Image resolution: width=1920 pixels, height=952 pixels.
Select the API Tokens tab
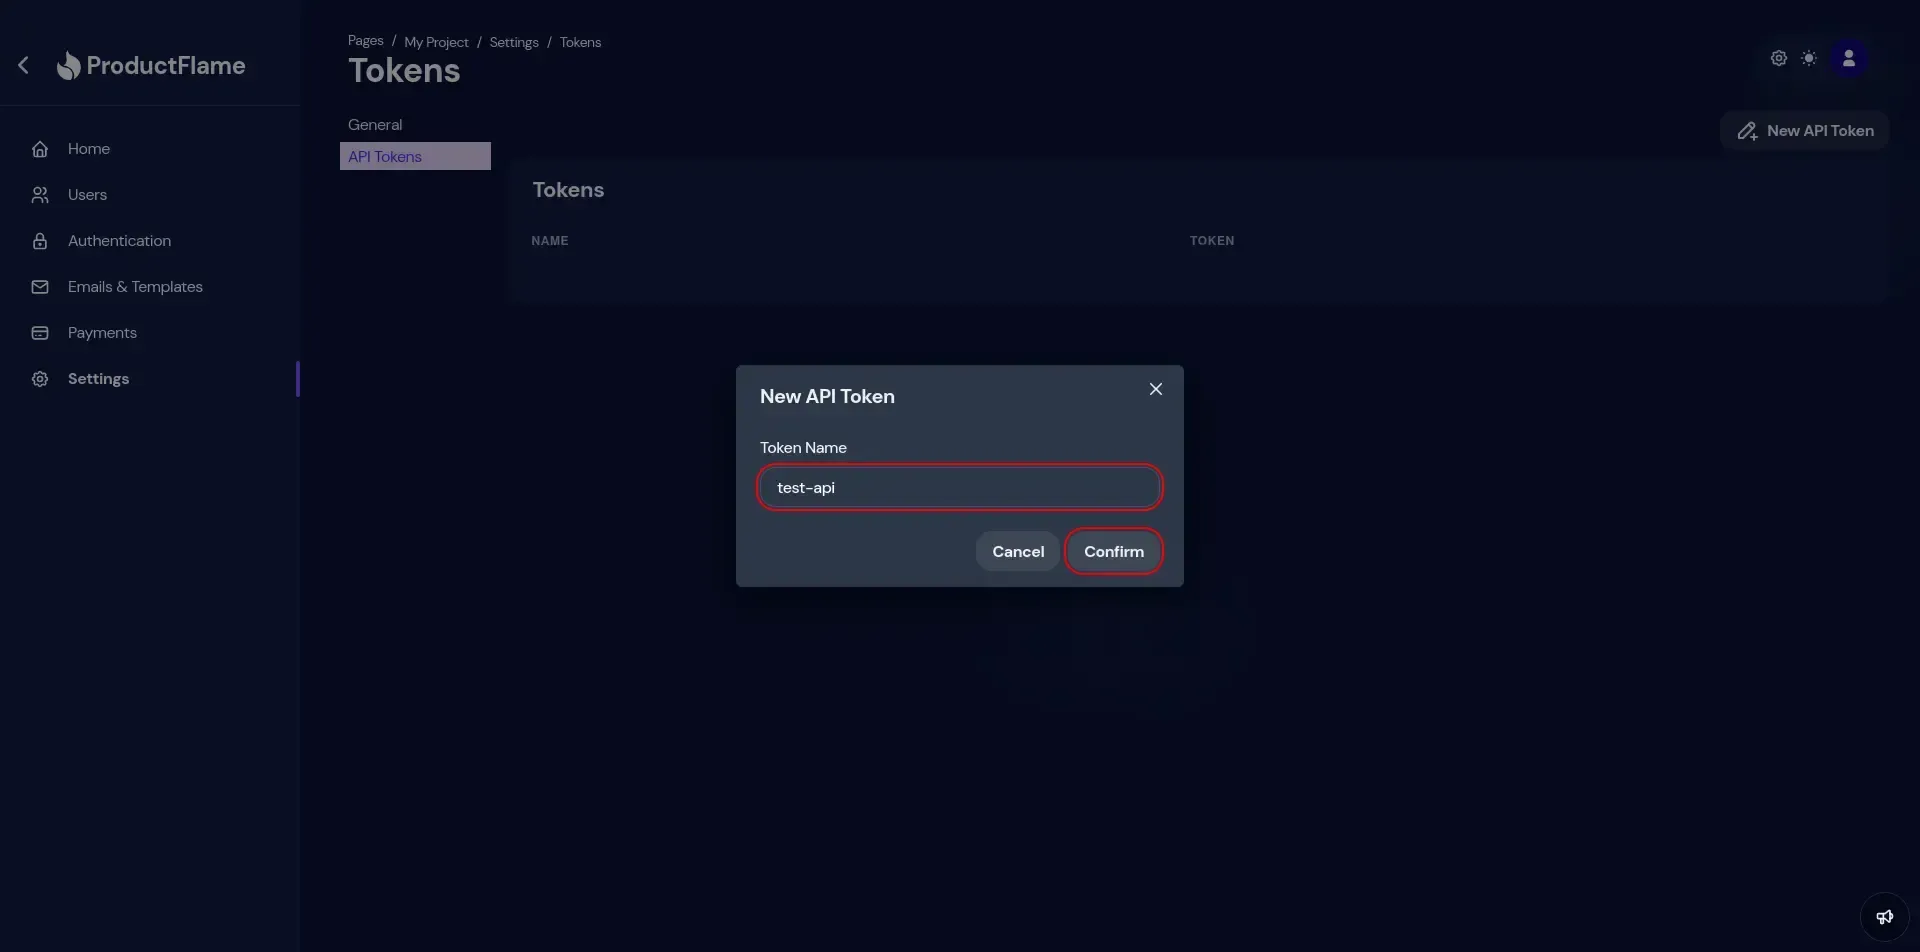(385, 157)
